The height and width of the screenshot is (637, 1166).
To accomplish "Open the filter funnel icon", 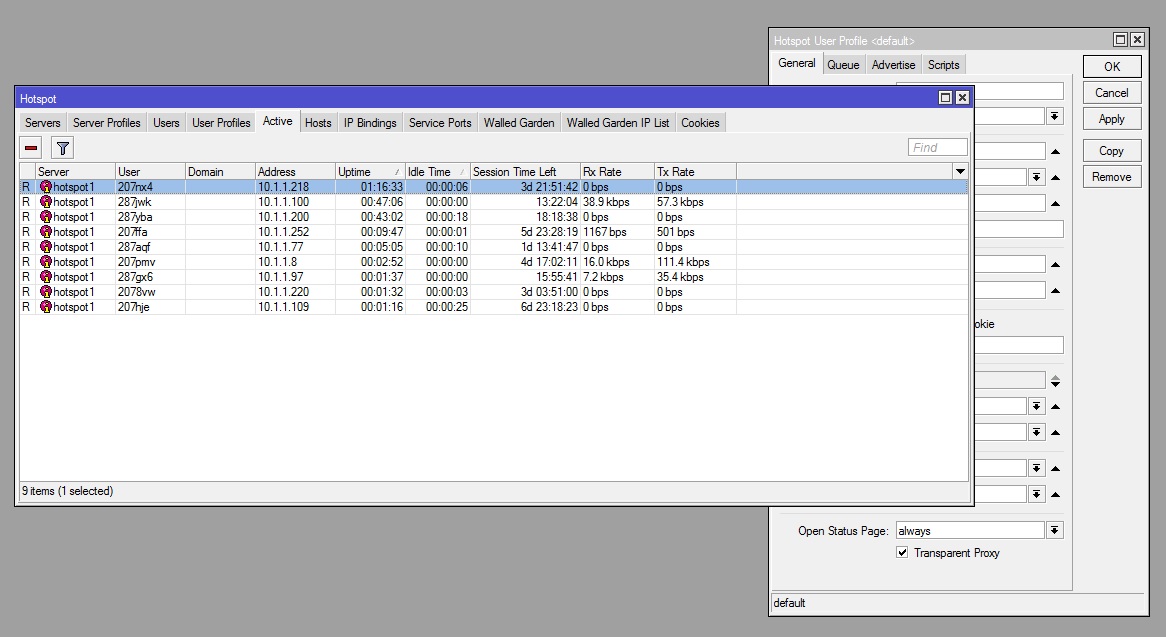I will 61,147.
